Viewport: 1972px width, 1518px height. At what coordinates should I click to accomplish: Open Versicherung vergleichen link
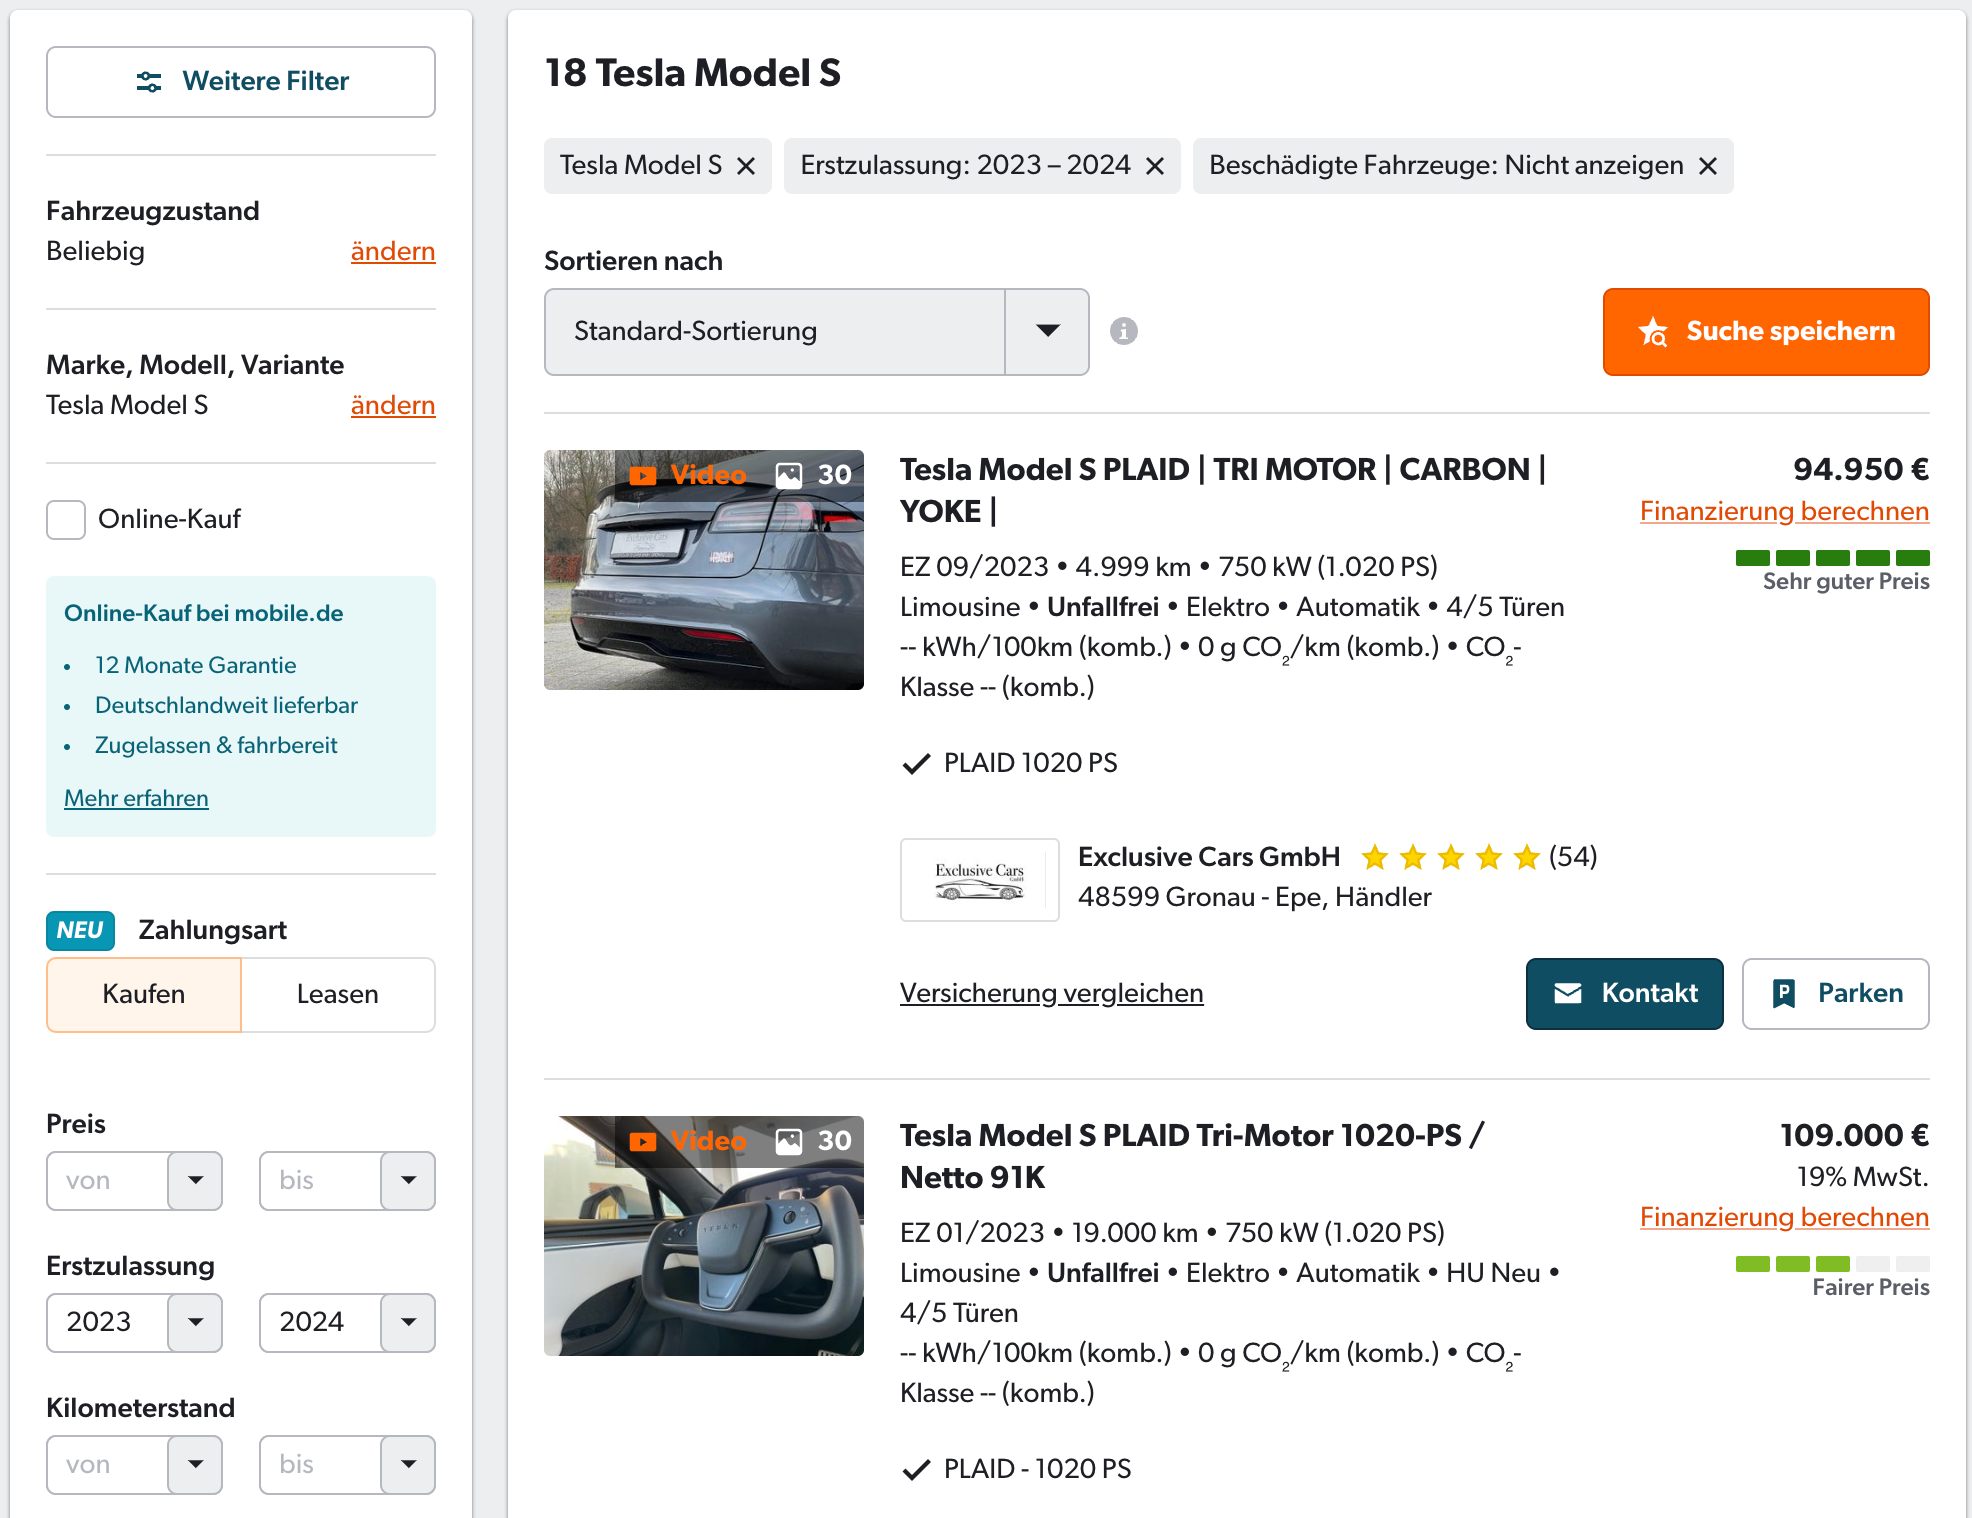1052,993
